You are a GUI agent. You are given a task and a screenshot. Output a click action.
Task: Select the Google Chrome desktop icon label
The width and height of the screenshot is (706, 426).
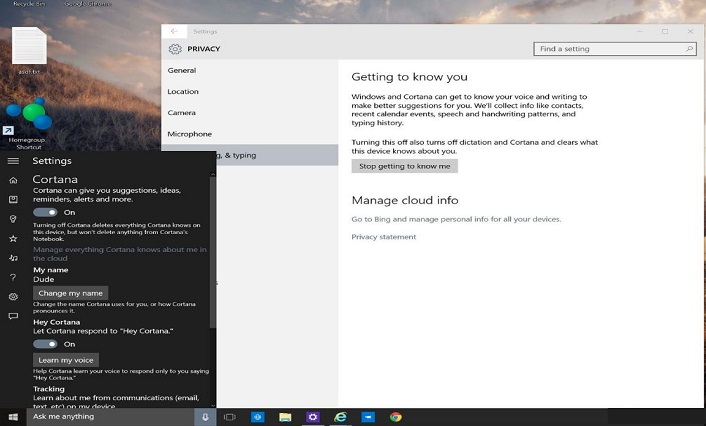88,4
